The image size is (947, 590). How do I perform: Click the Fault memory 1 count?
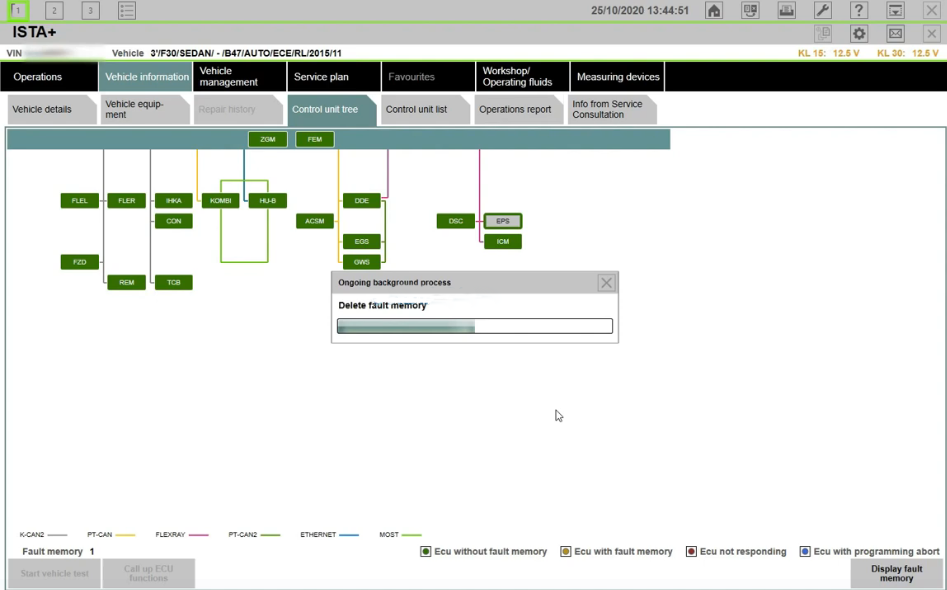pyautogui.click(x=58, y=551)
